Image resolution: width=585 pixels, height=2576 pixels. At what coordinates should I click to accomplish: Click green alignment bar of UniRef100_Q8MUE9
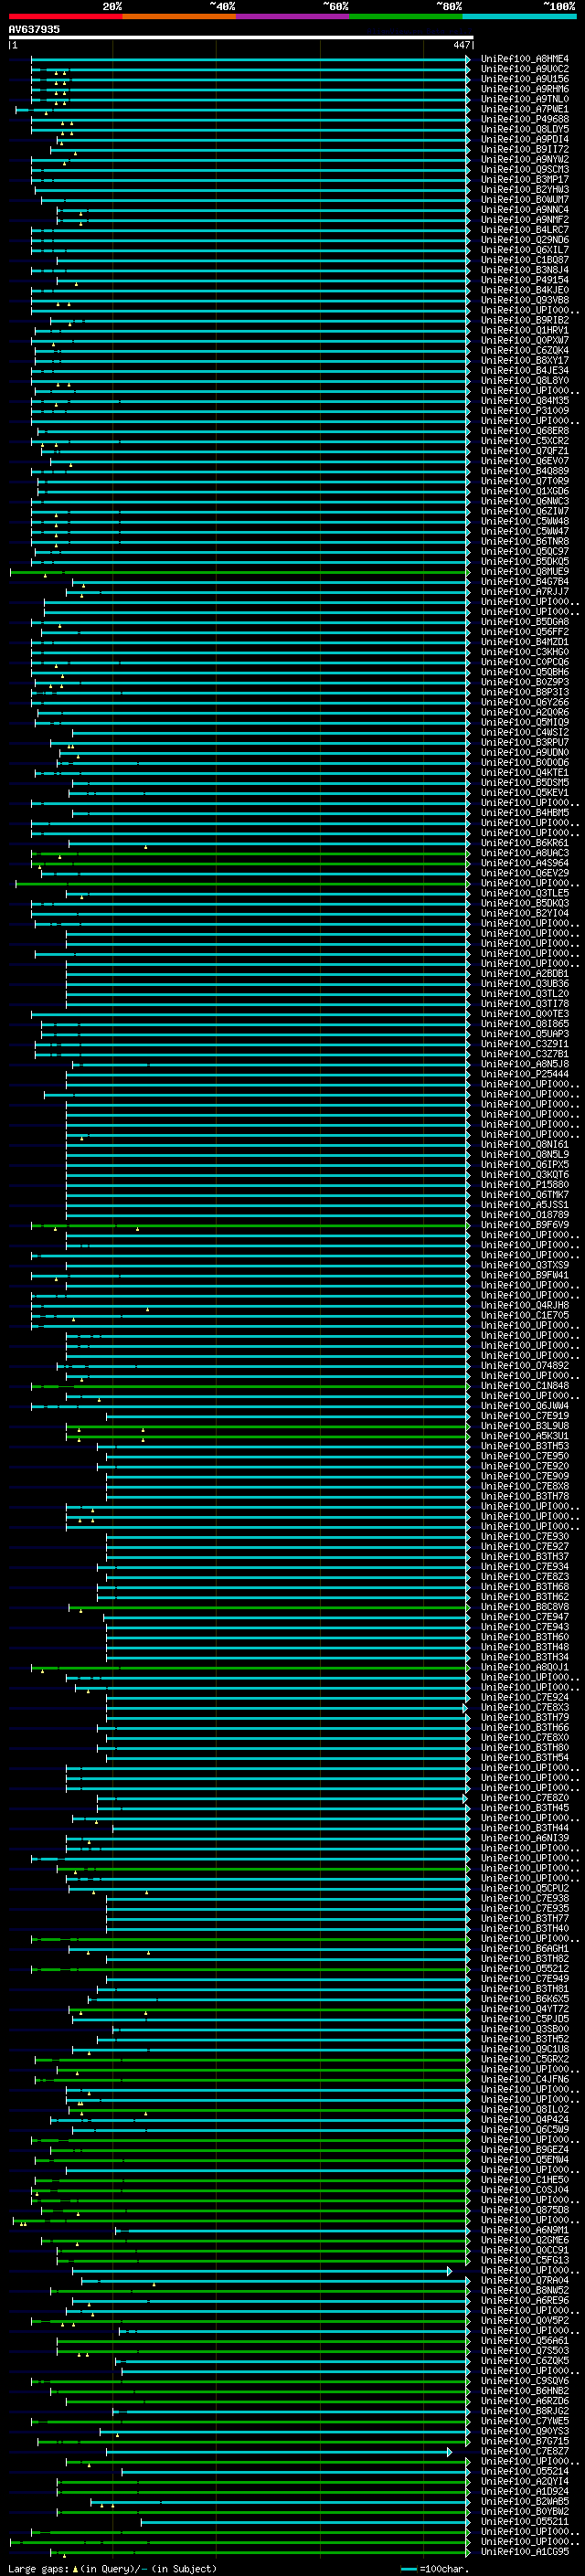[x=240, y=572]
